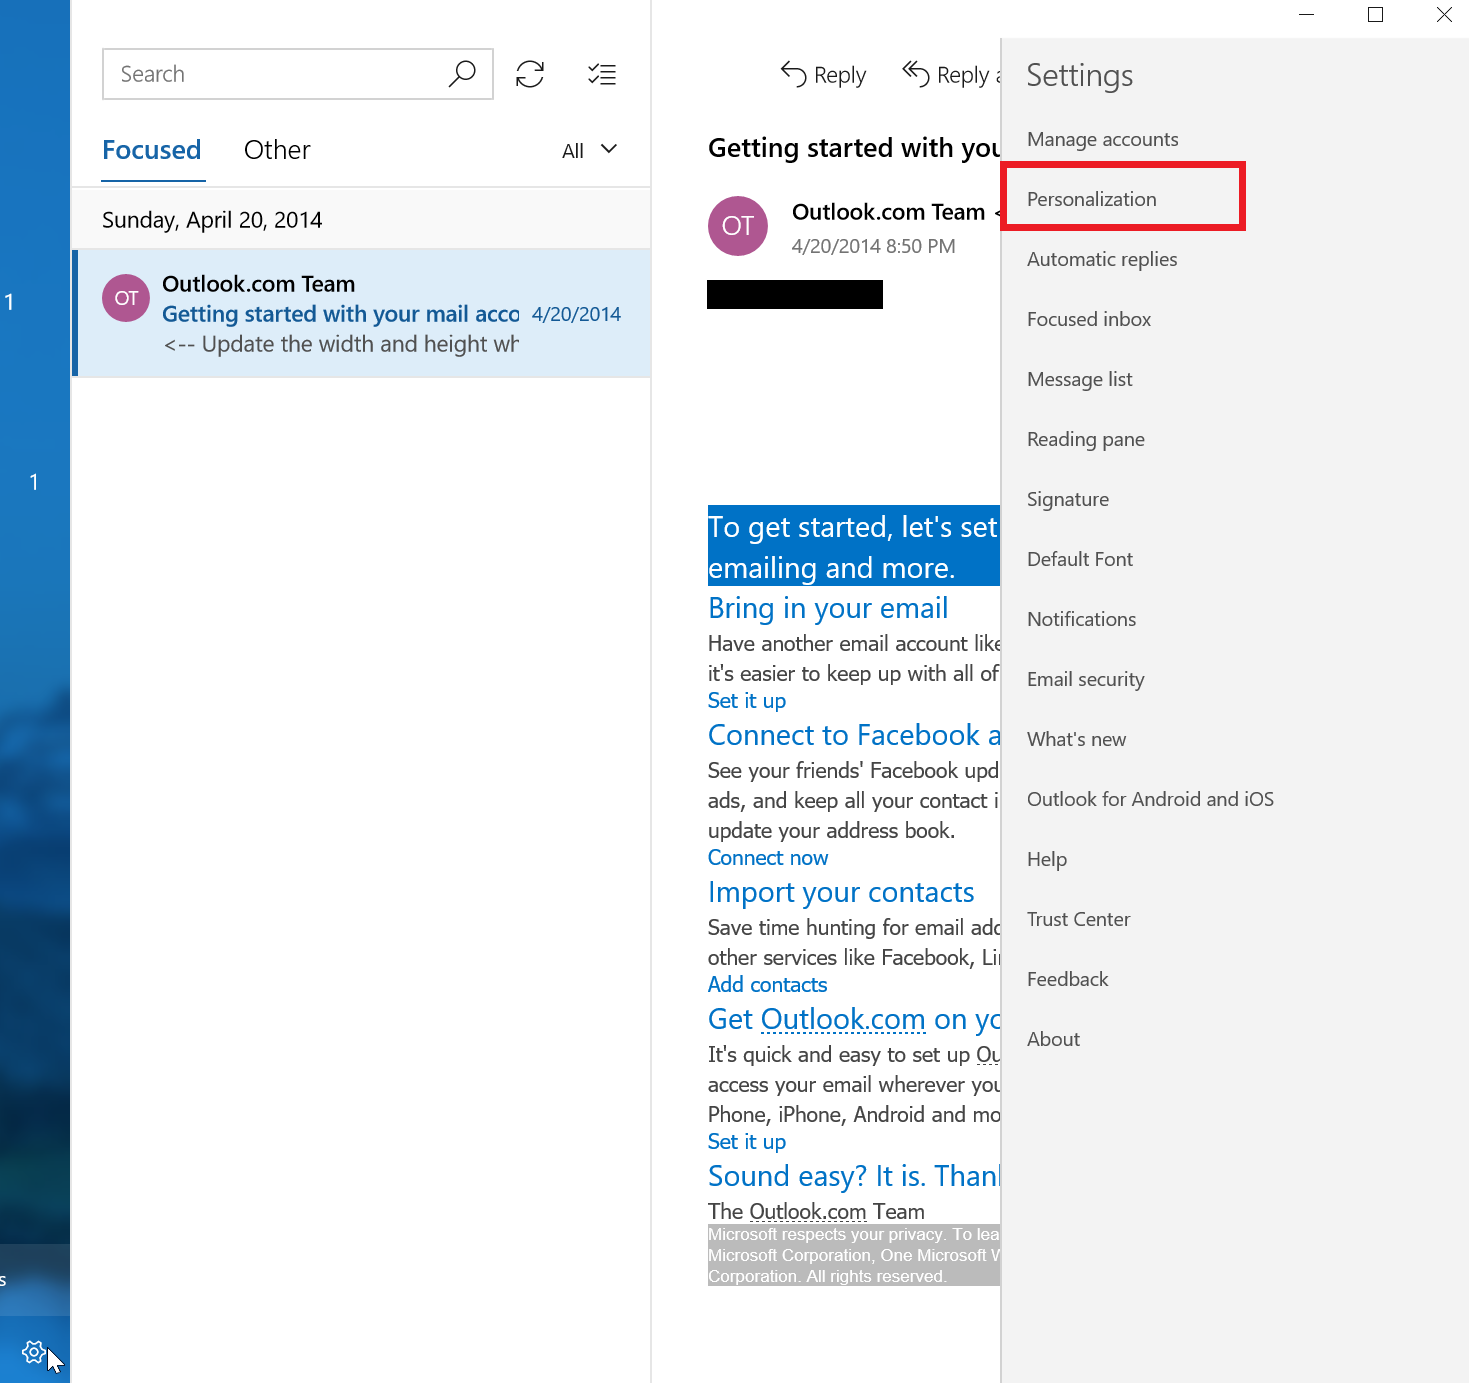
Task: Click the Outlook.com link in the team signature
Action: pyautogui.click(x=808, y=1212)
